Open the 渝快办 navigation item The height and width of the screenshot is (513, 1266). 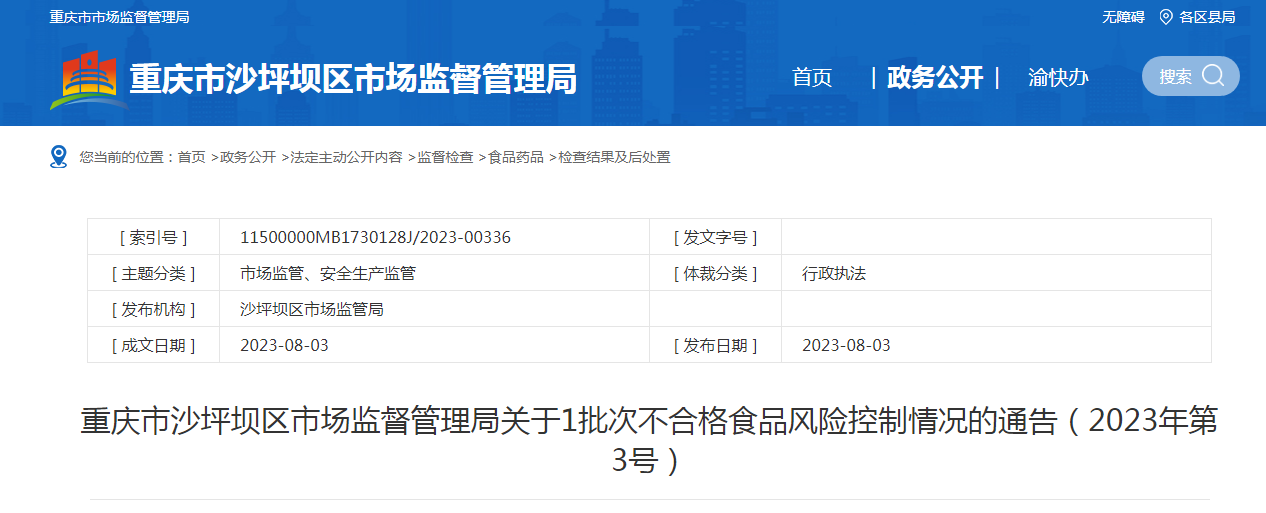1058,77
